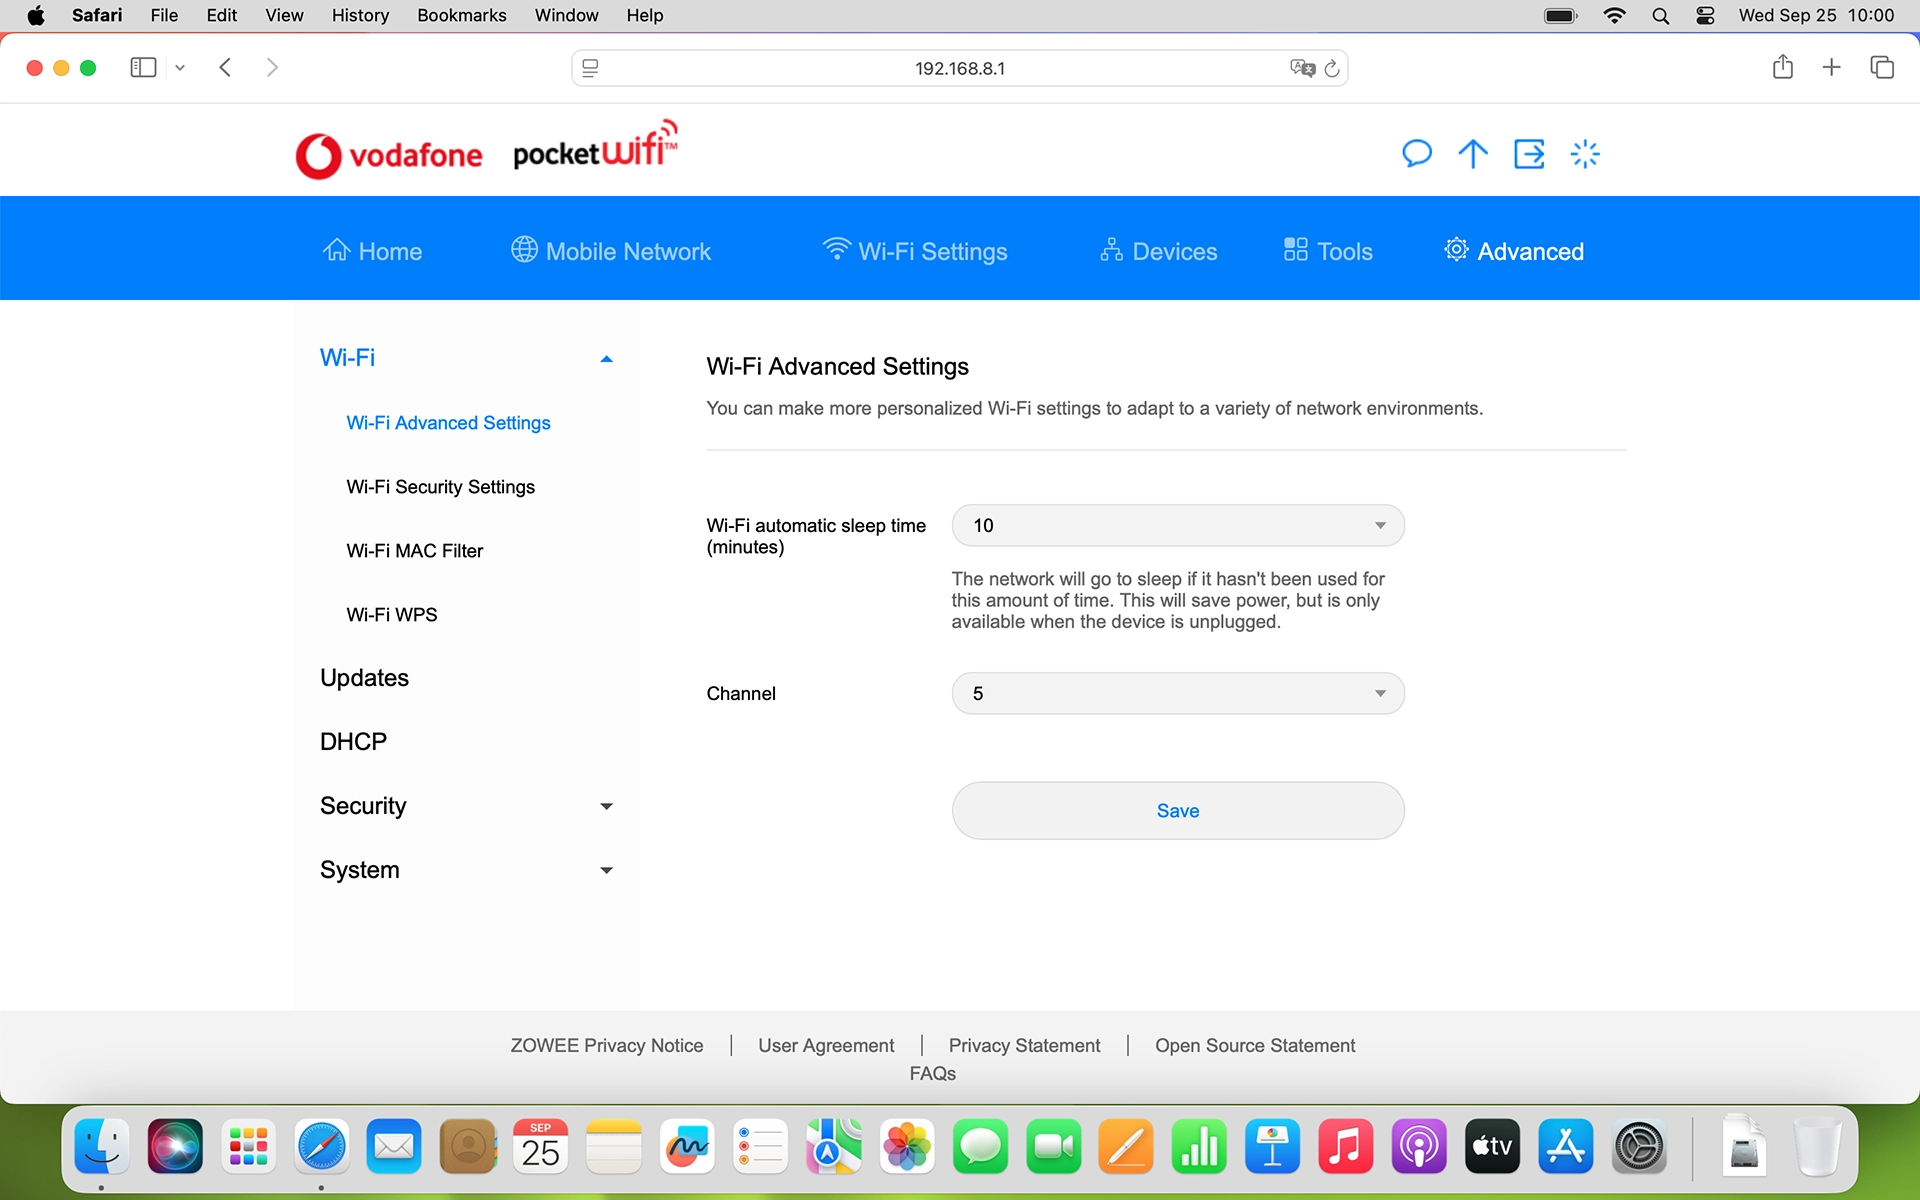Click the Safari translate icon in address bar
Viewport: 1920px width, 1200px height.
click(1301, 68)
